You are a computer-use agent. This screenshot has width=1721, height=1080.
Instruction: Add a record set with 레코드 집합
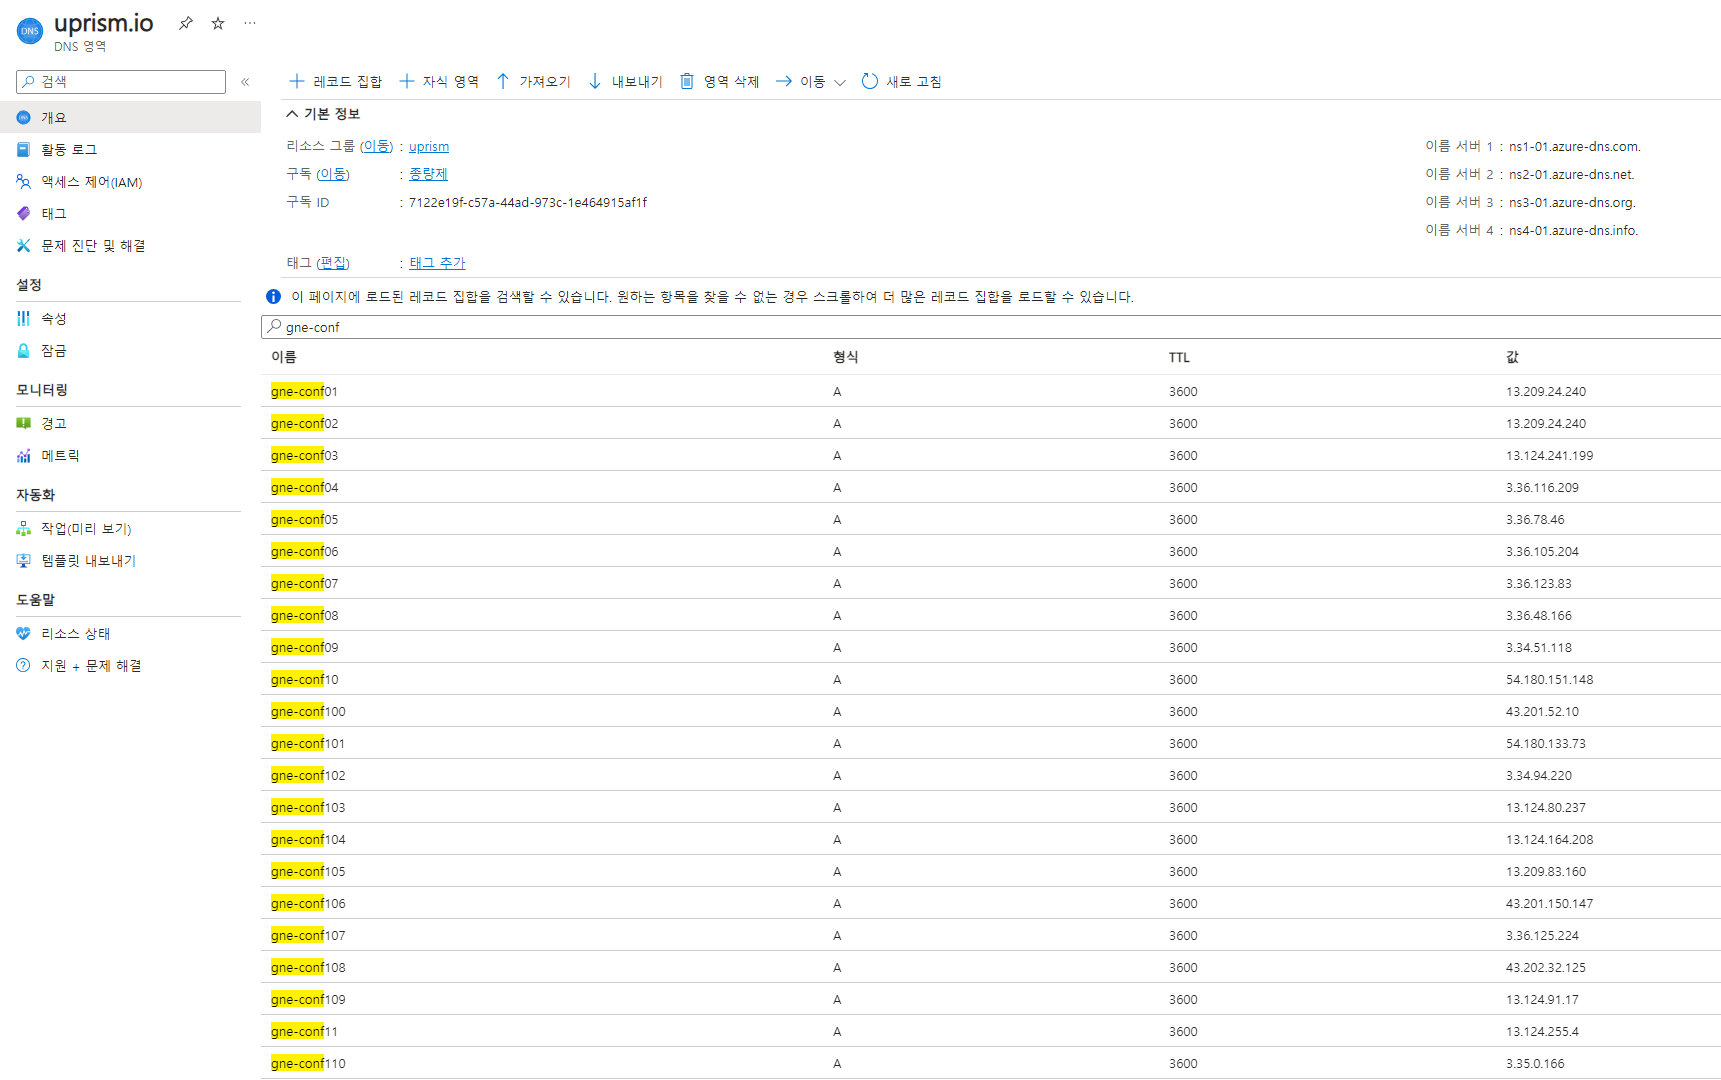[335, 81]
